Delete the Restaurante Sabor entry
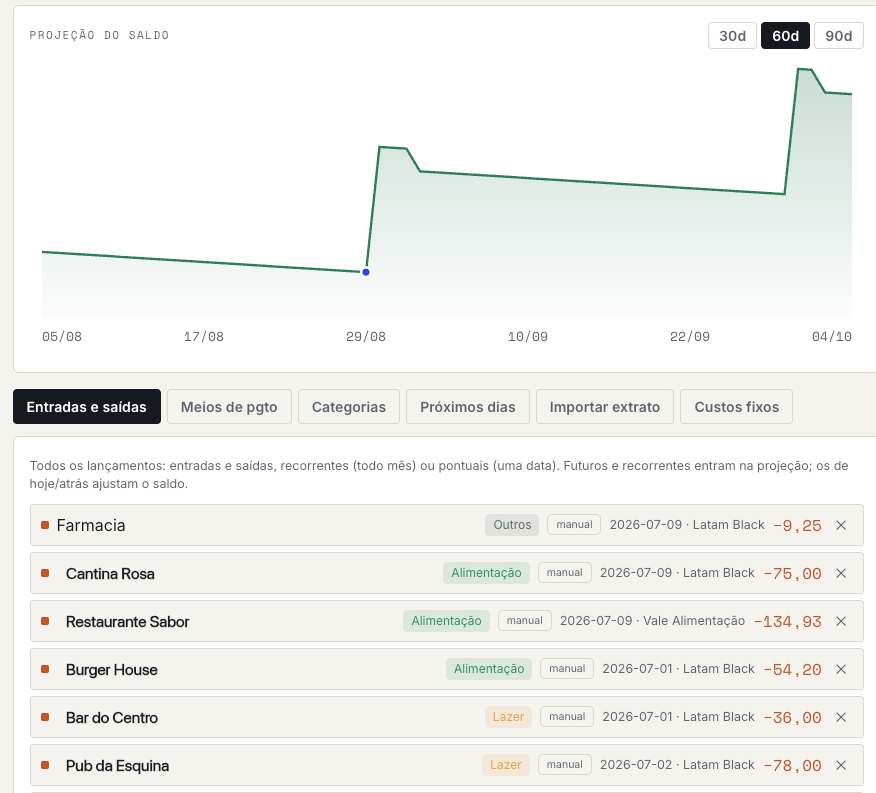 pos(841,621)
